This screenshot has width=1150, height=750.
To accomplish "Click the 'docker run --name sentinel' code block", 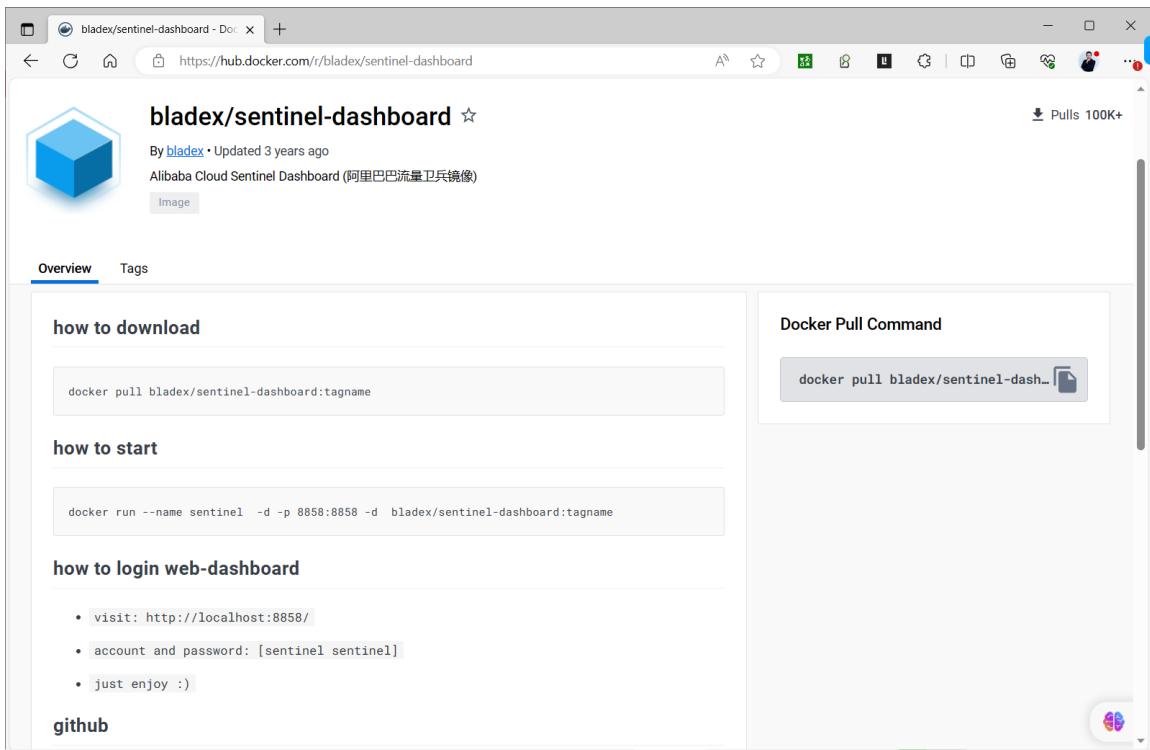I will coord(389,512).
